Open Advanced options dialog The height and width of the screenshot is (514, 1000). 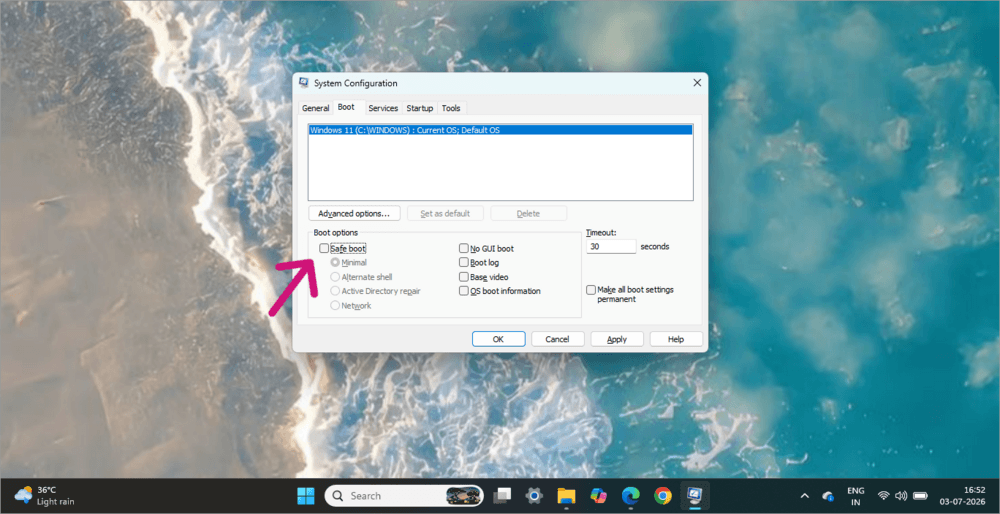point(354,214)
